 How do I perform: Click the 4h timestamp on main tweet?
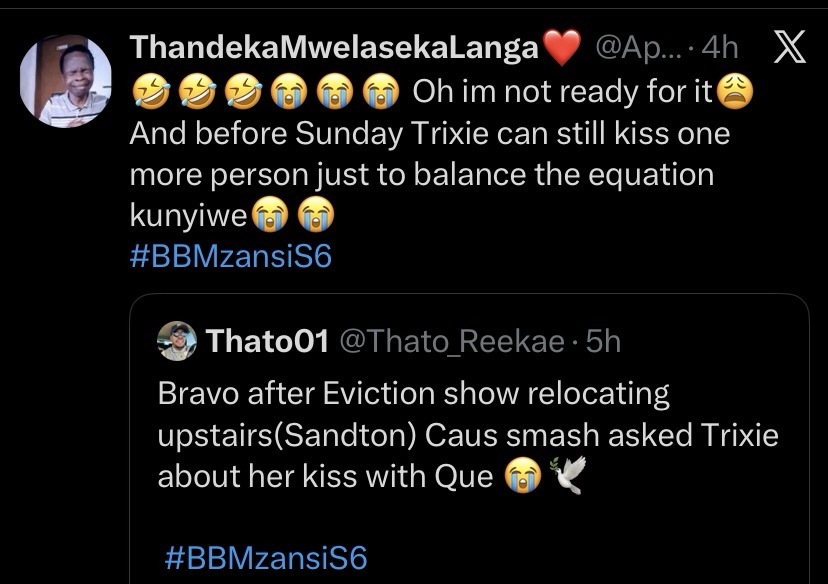718,47
